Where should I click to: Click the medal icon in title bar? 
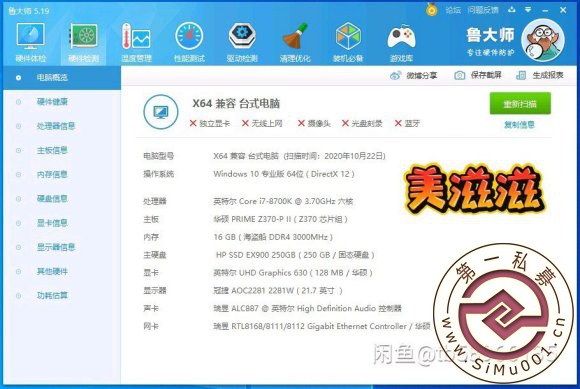point(431,9)
